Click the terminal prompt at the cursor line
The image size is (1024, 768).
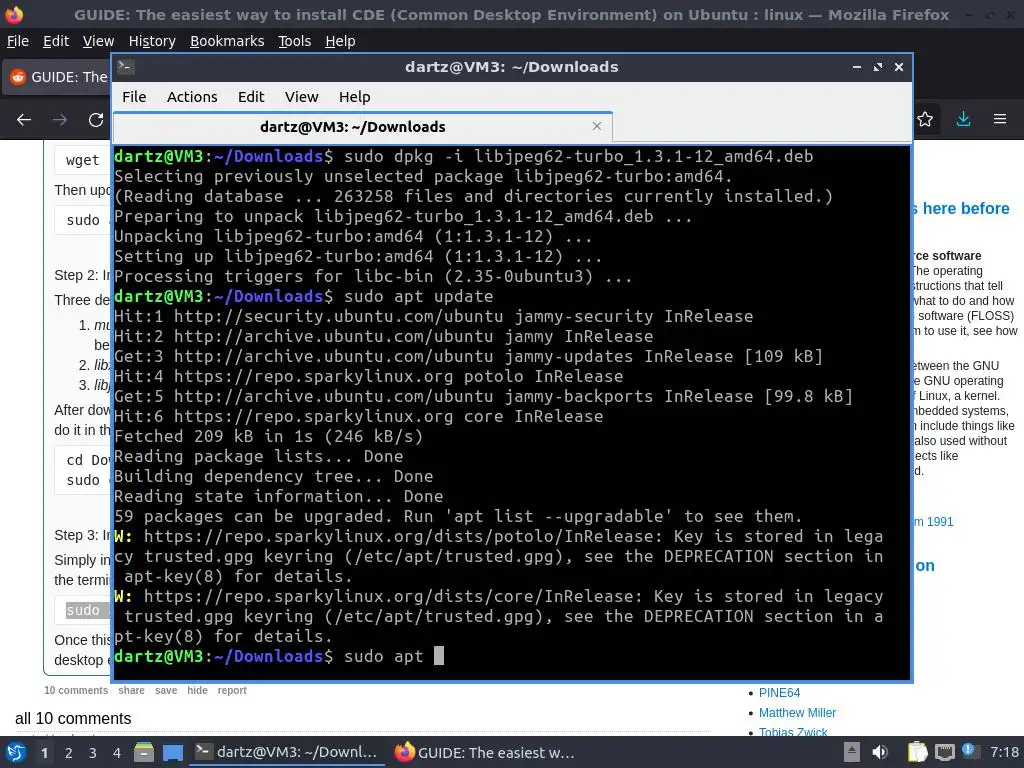point(278,656)
